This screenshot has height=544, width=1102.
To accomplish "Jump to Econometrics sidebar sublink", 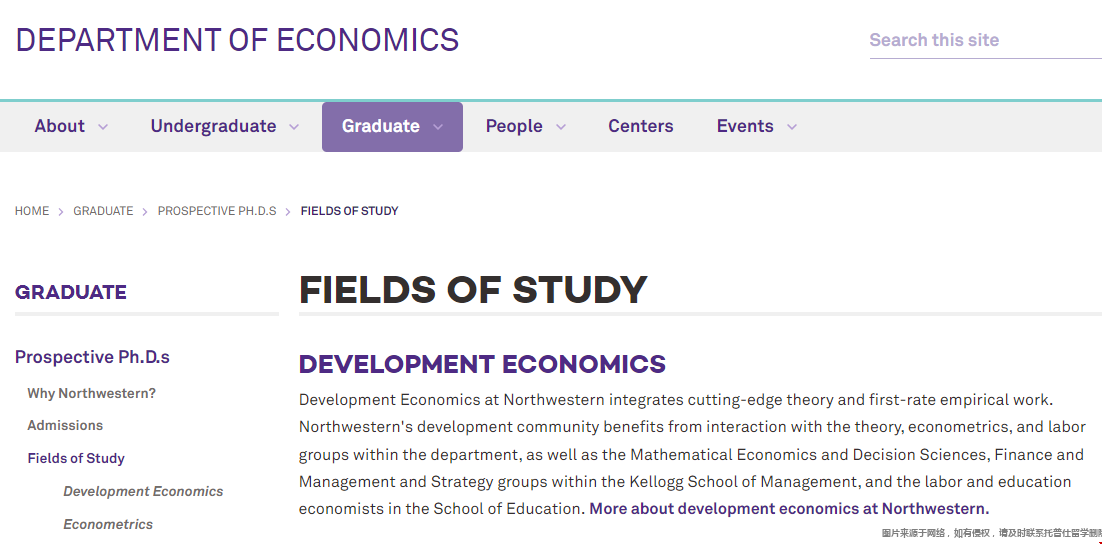I will pyautogui.click(x=108, y=524).
